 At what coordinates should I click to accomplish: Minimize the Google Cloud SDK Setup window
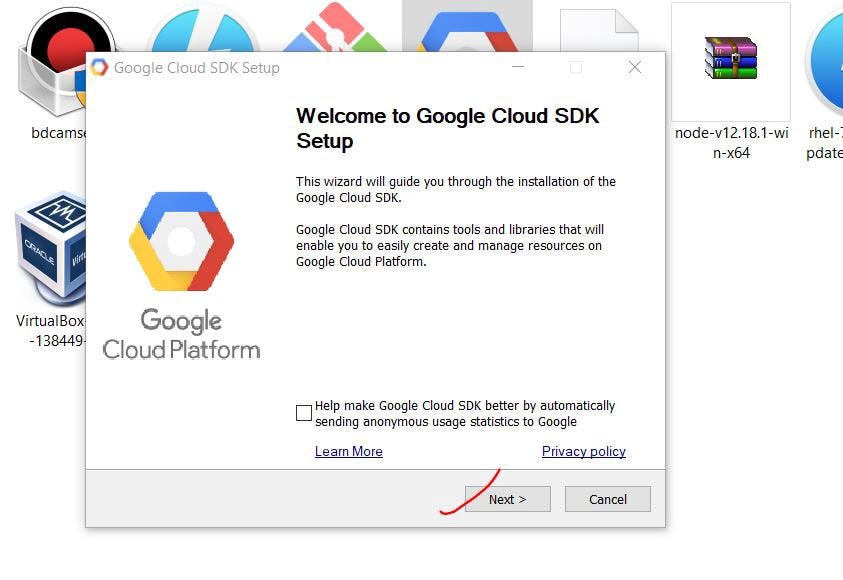518,67
